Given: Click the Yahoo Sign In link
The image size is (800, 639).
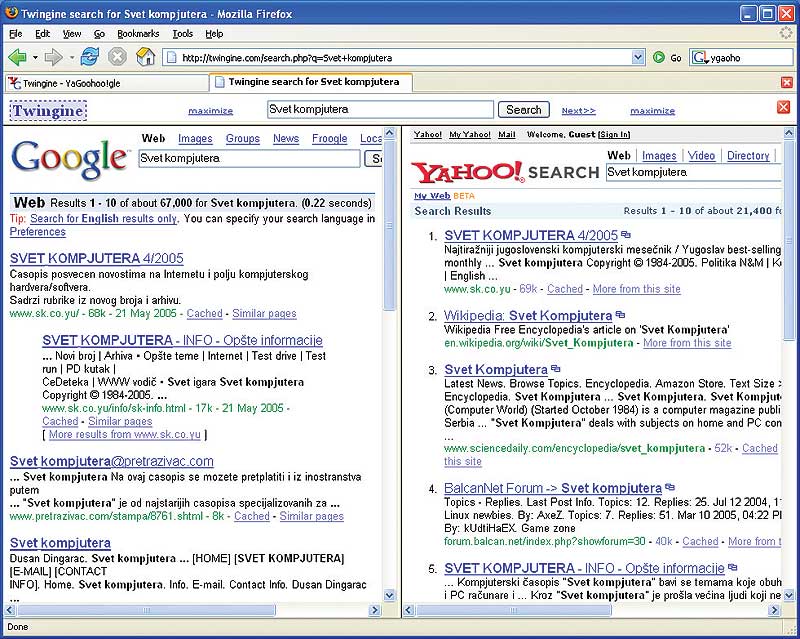Looking at the screenshot, I should pyautogui.click(x=614, y=135).
